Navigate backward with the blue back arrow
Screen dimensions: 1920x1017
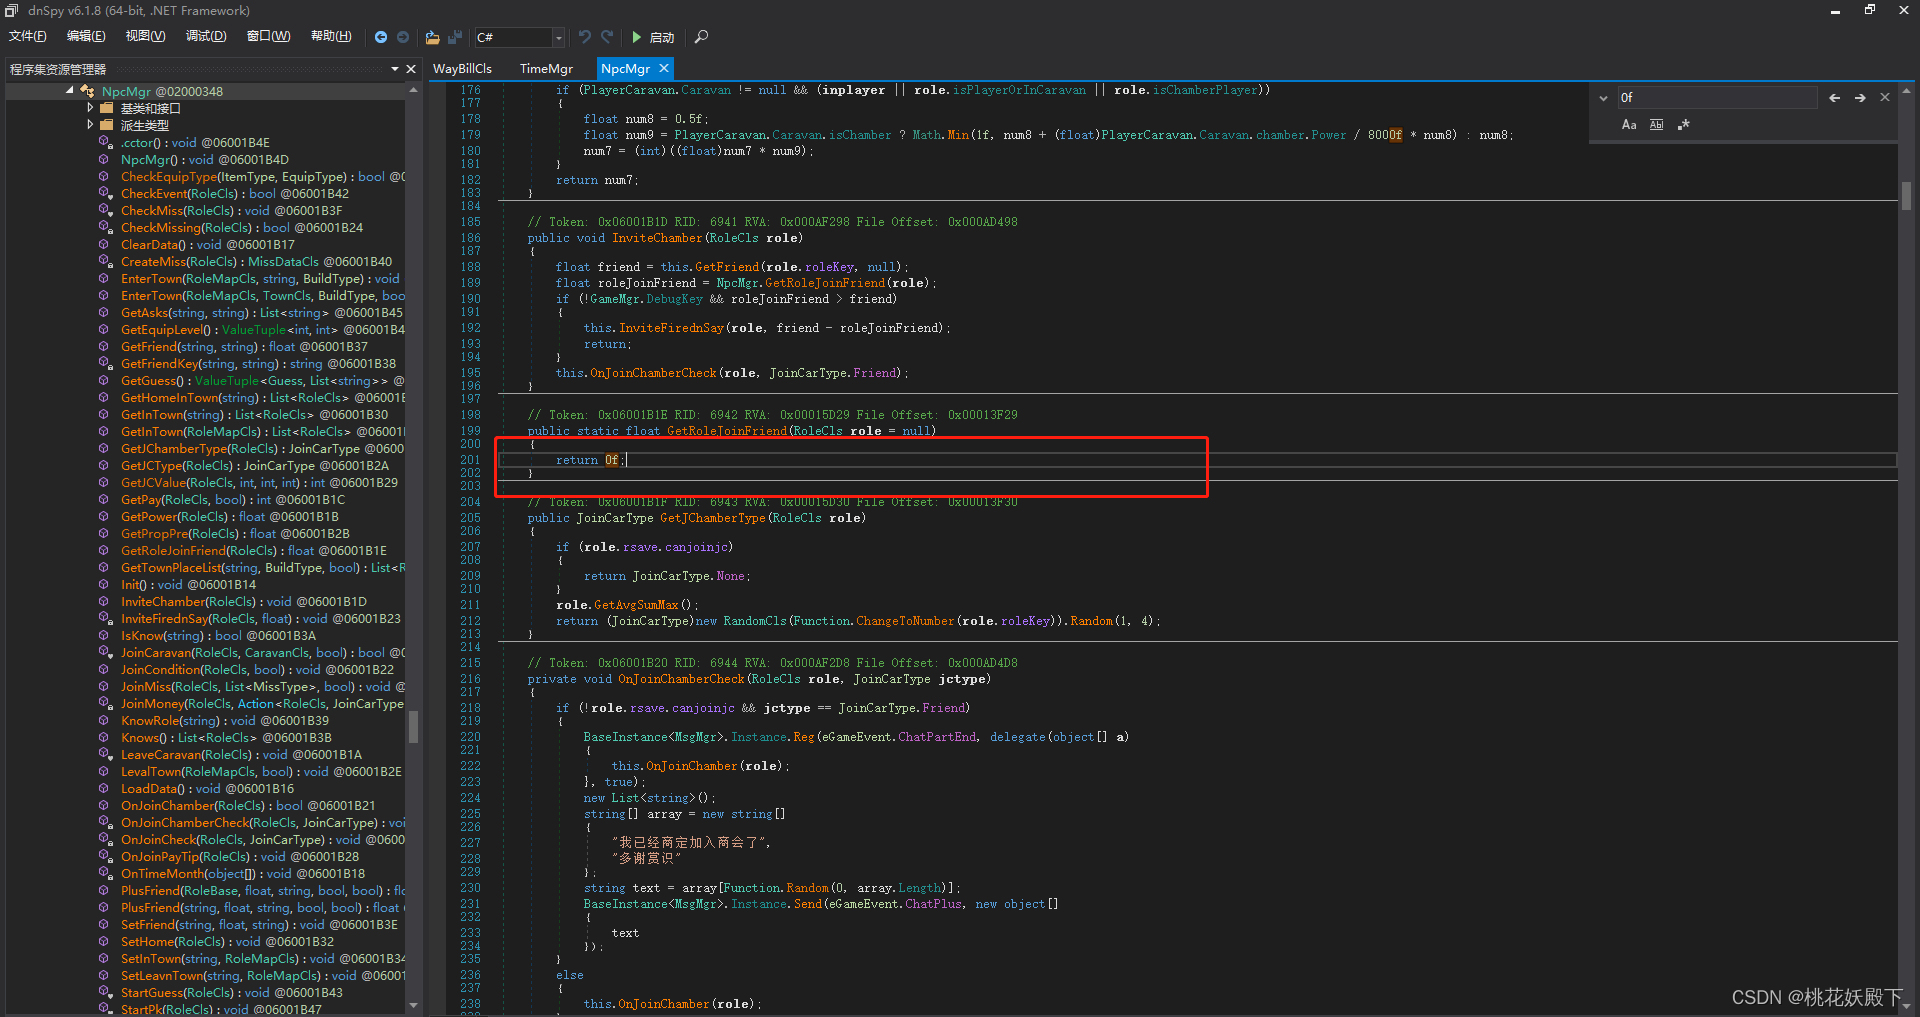coord(381,37)
